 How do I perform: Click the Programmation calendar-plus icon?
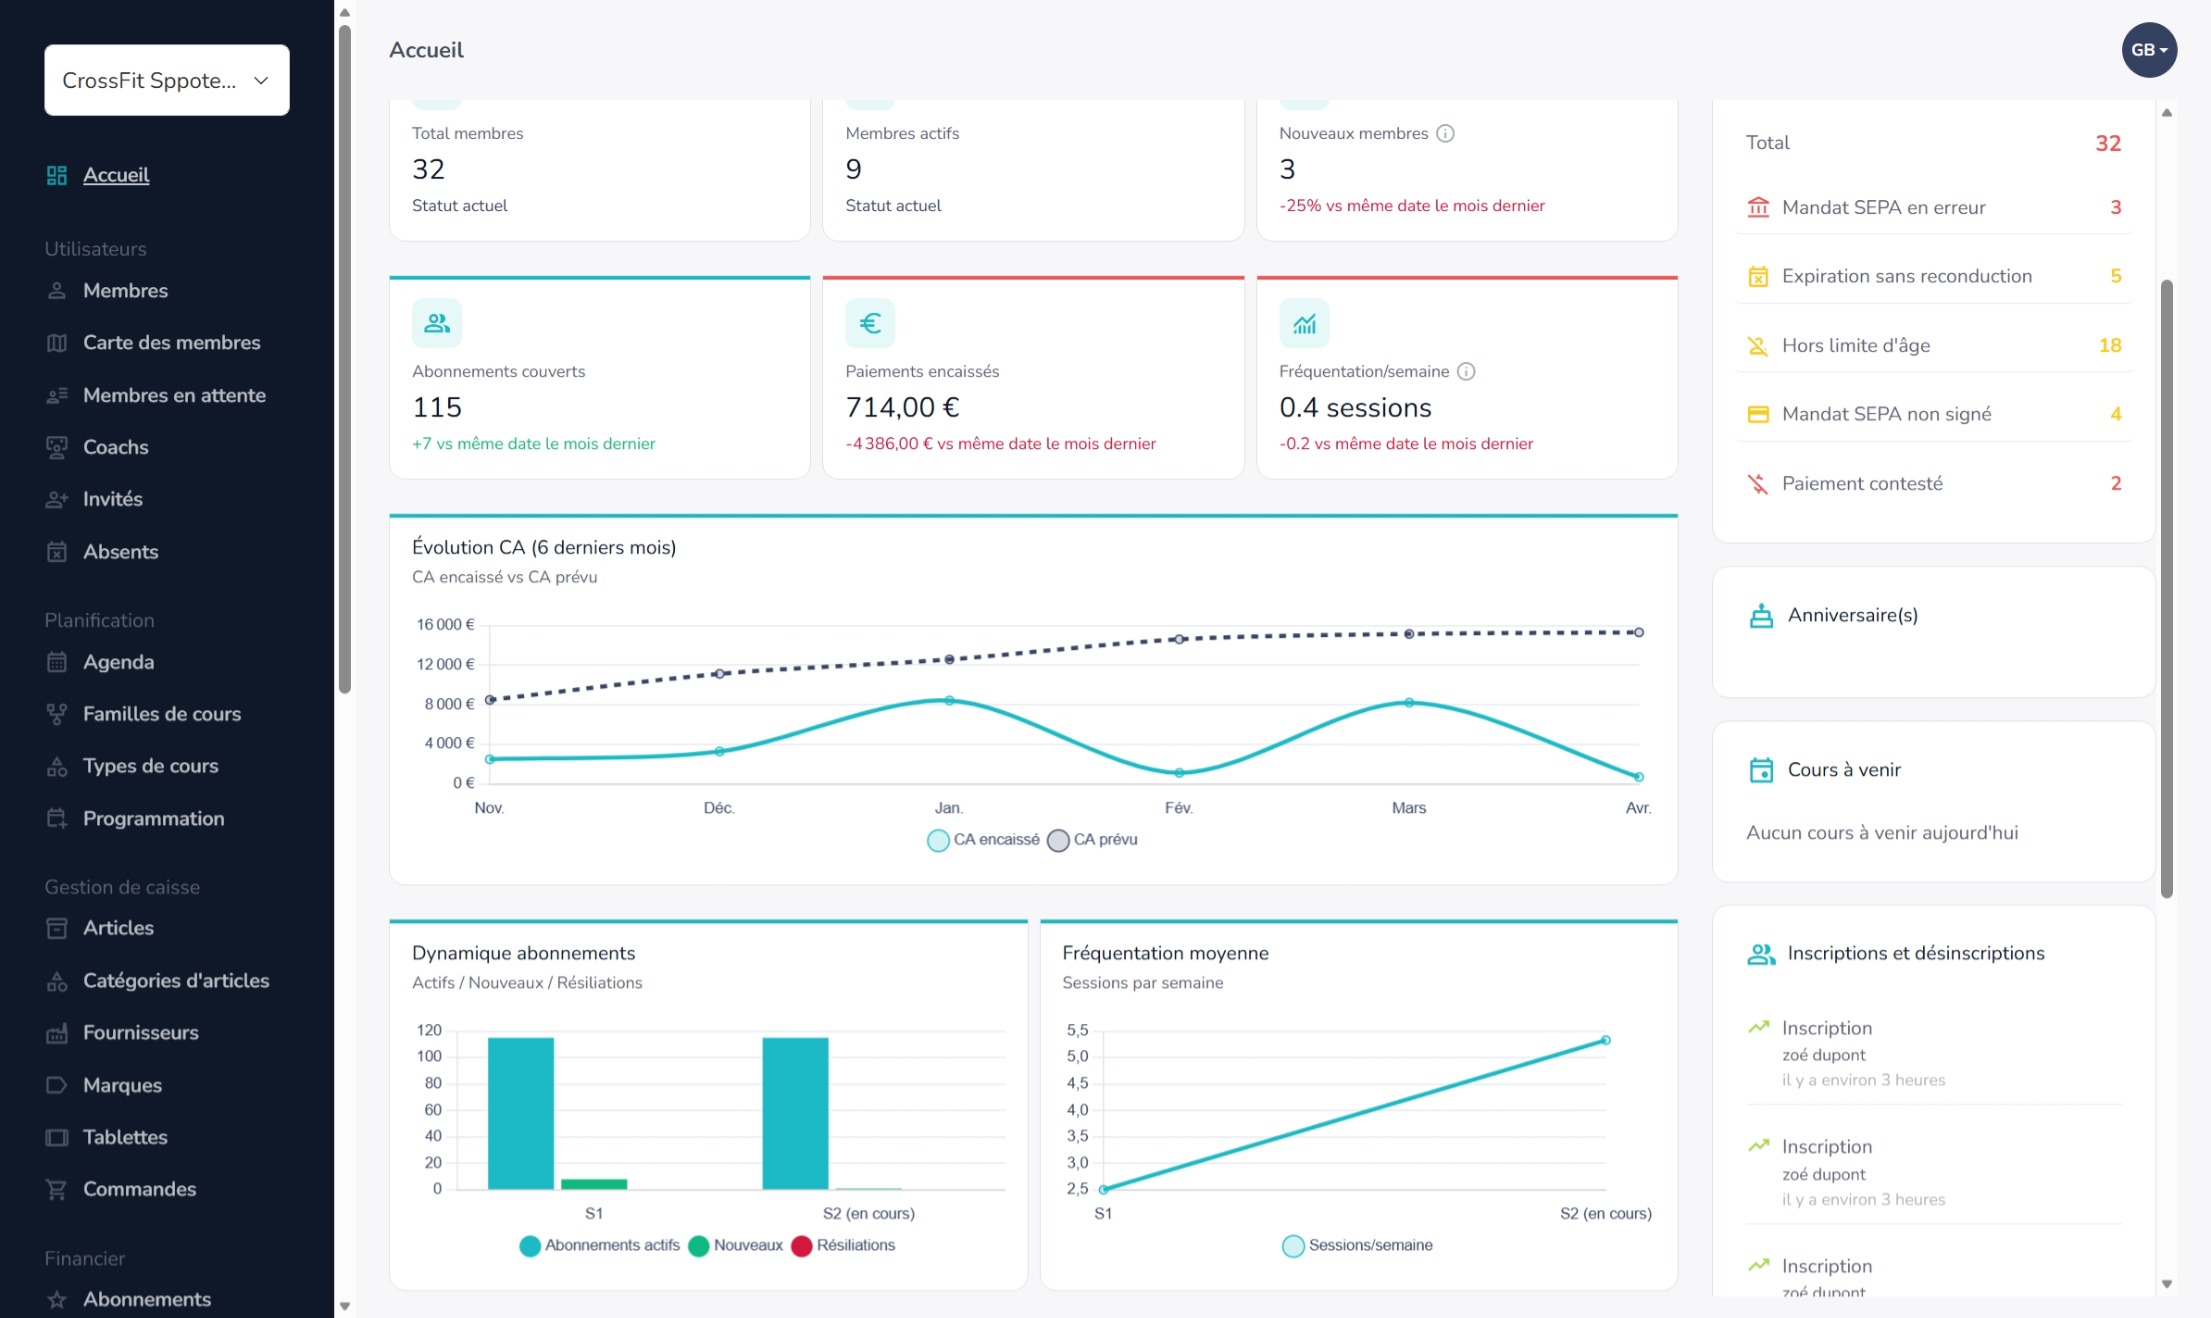(x=57, y=819)
